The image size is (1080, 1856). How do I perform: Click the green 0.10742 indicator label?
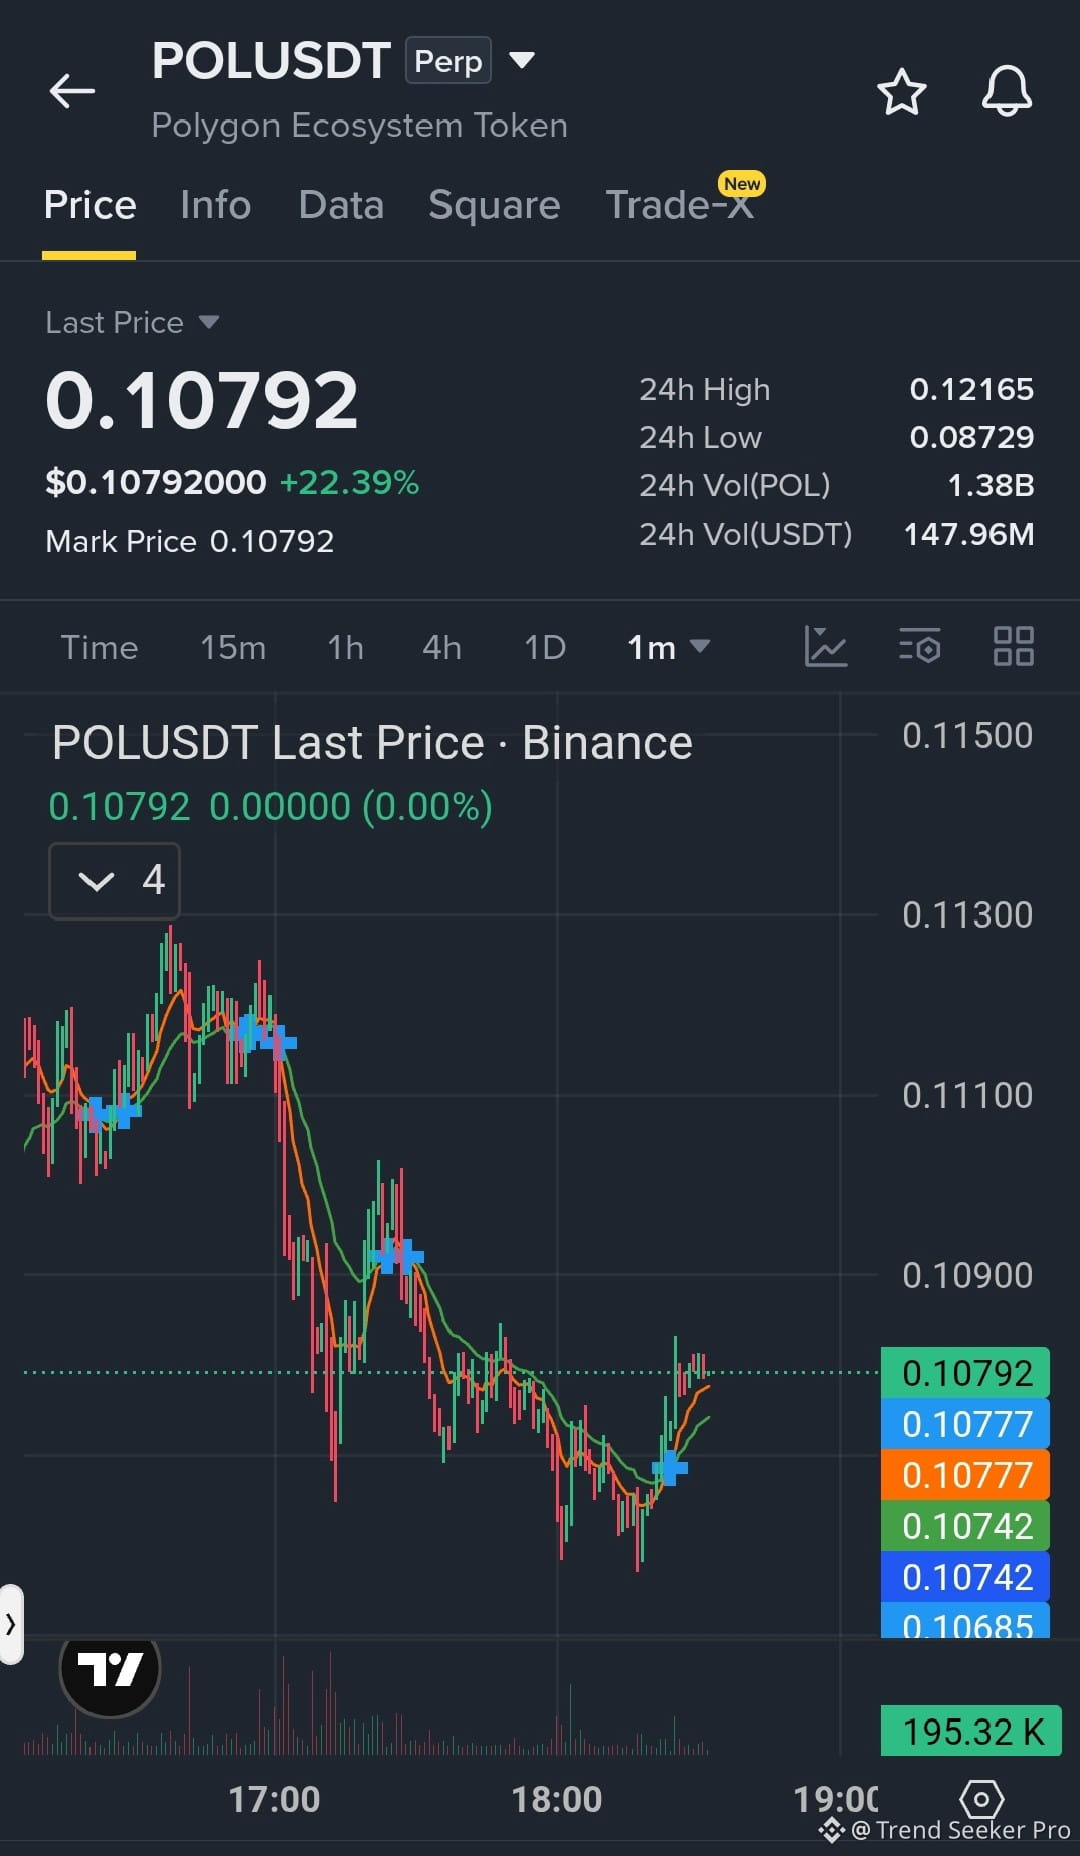pyautogui.click(x=965, y=1526)
